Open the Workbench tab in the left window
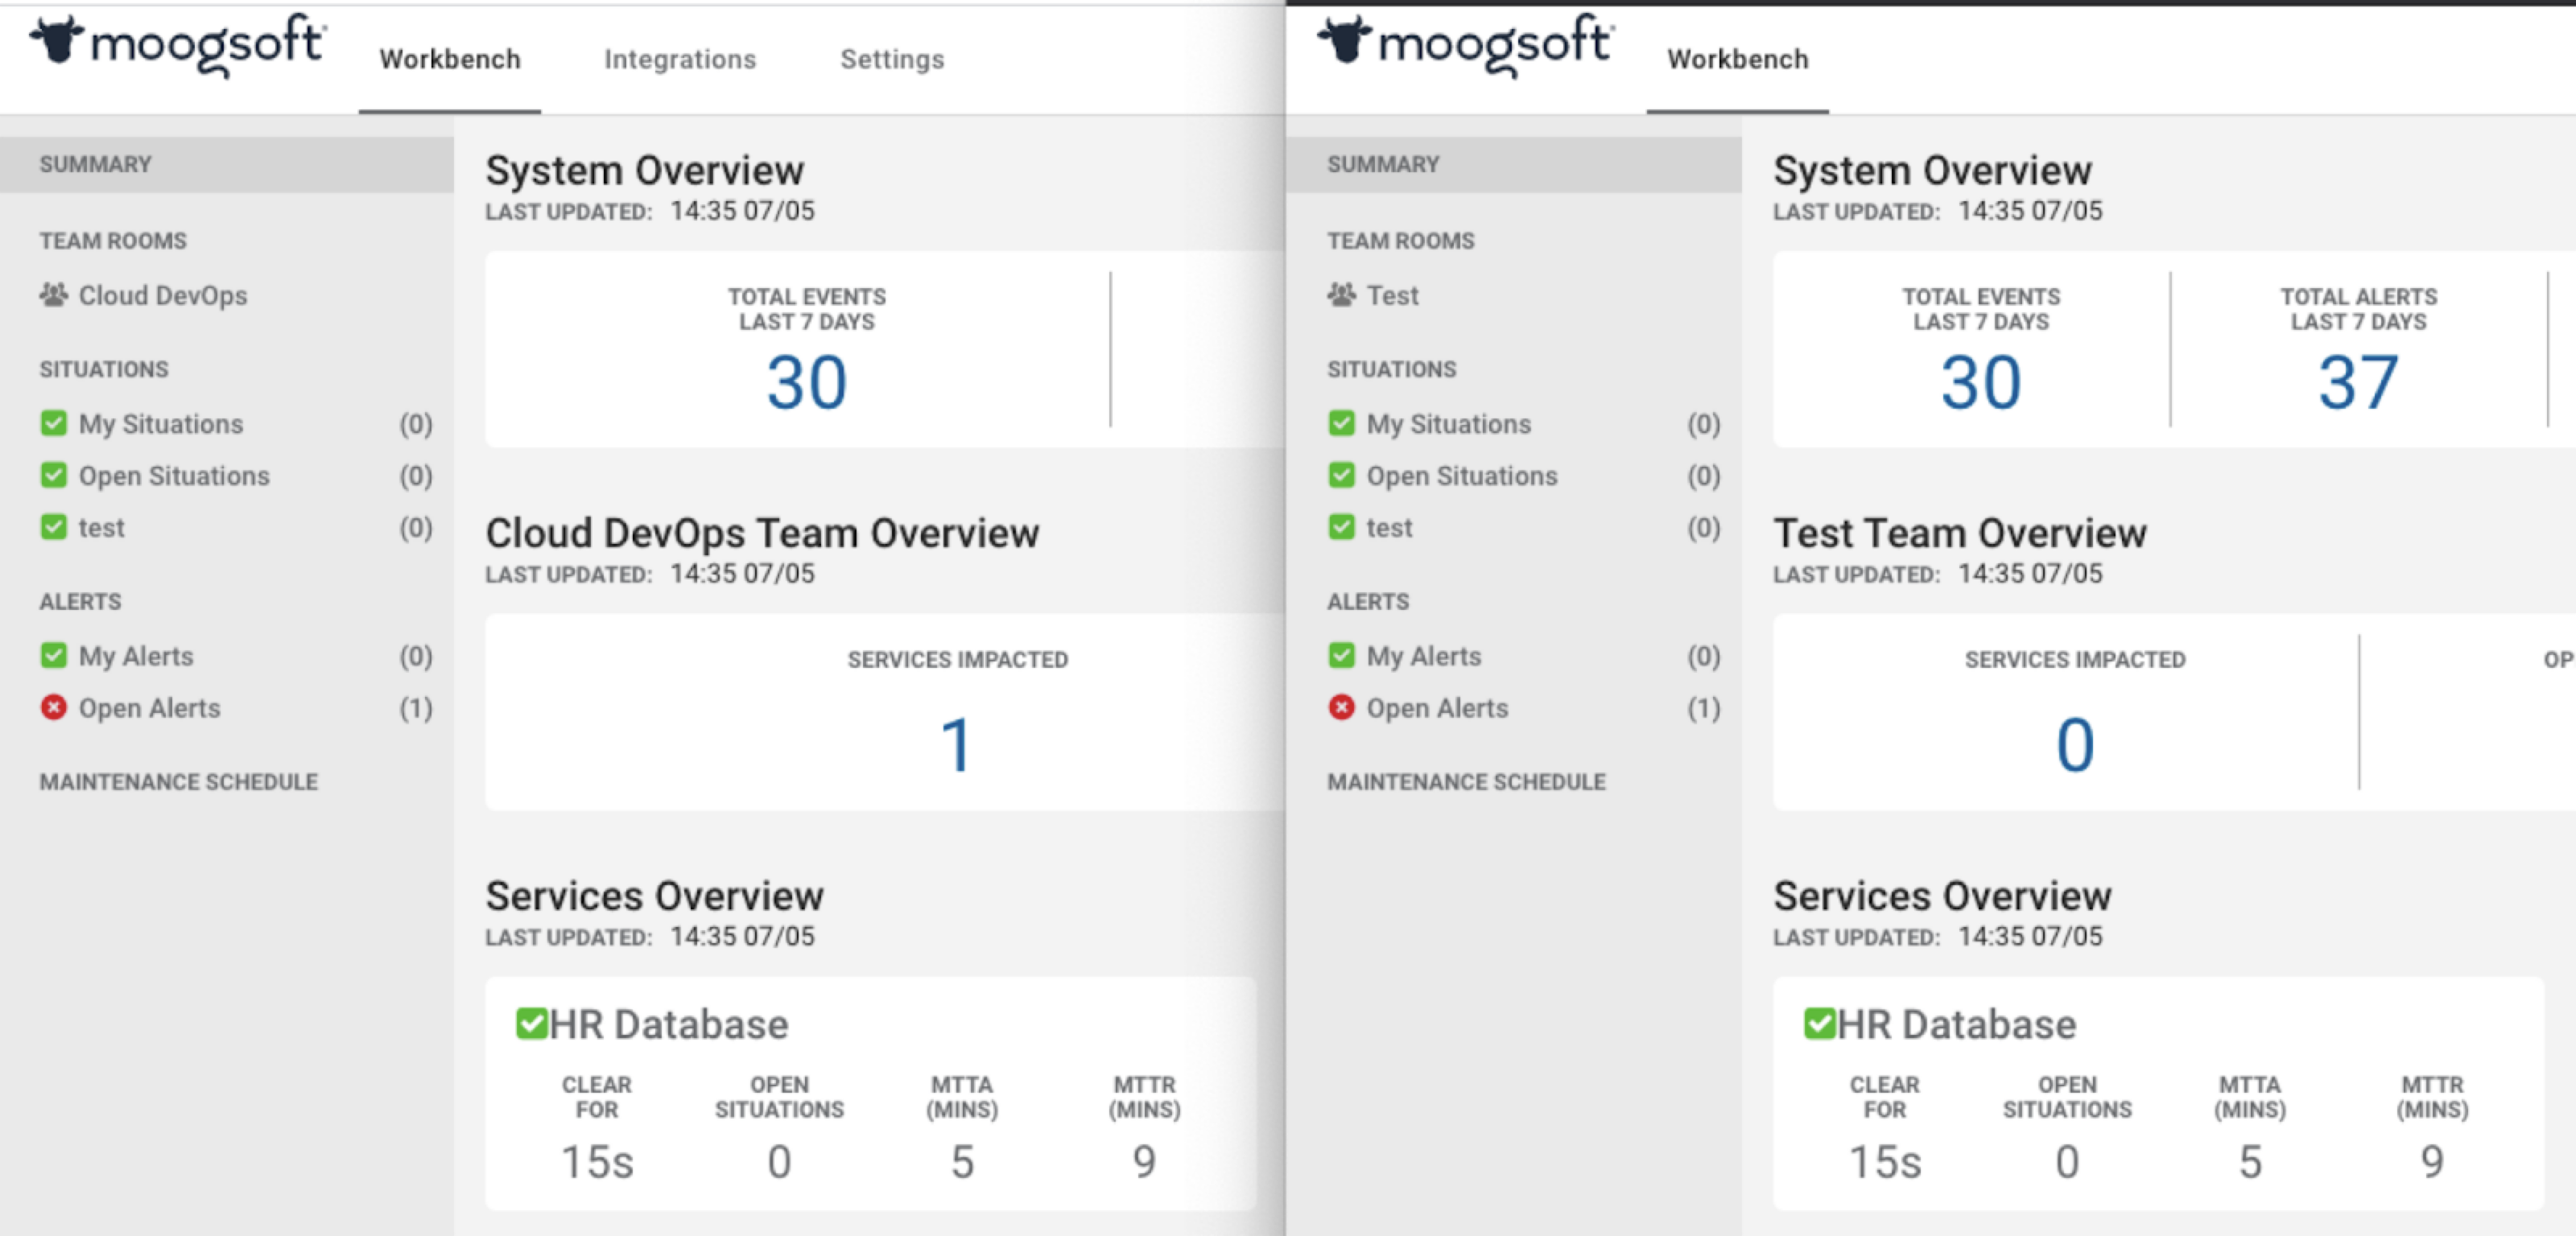This screenshot has width=2576, height=1236. (450, 60)
